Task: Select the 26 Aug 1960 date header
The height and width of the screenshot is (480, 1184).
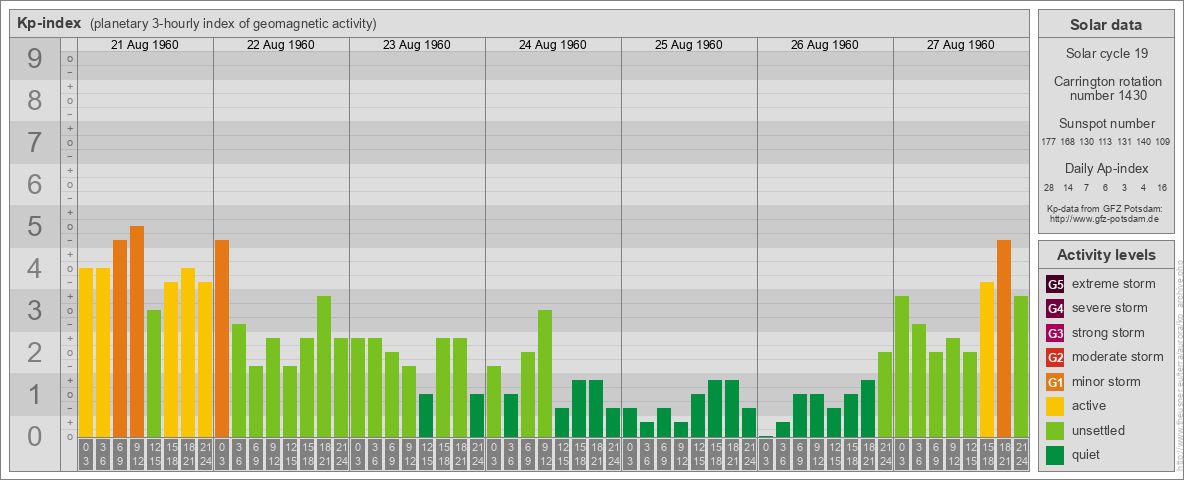Action: [x=825, y=45]
